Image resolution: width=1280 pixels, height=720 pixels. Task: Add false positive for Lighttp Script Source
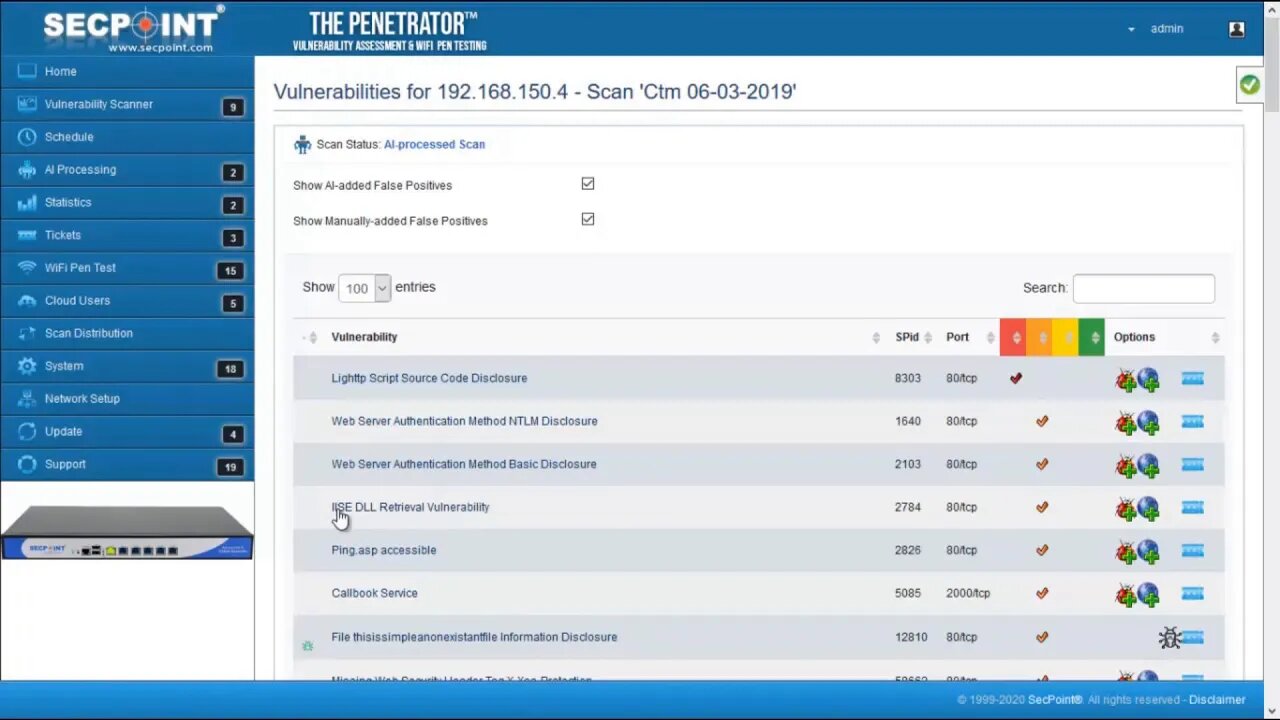pyautogui.click(x=1126, y=380)
